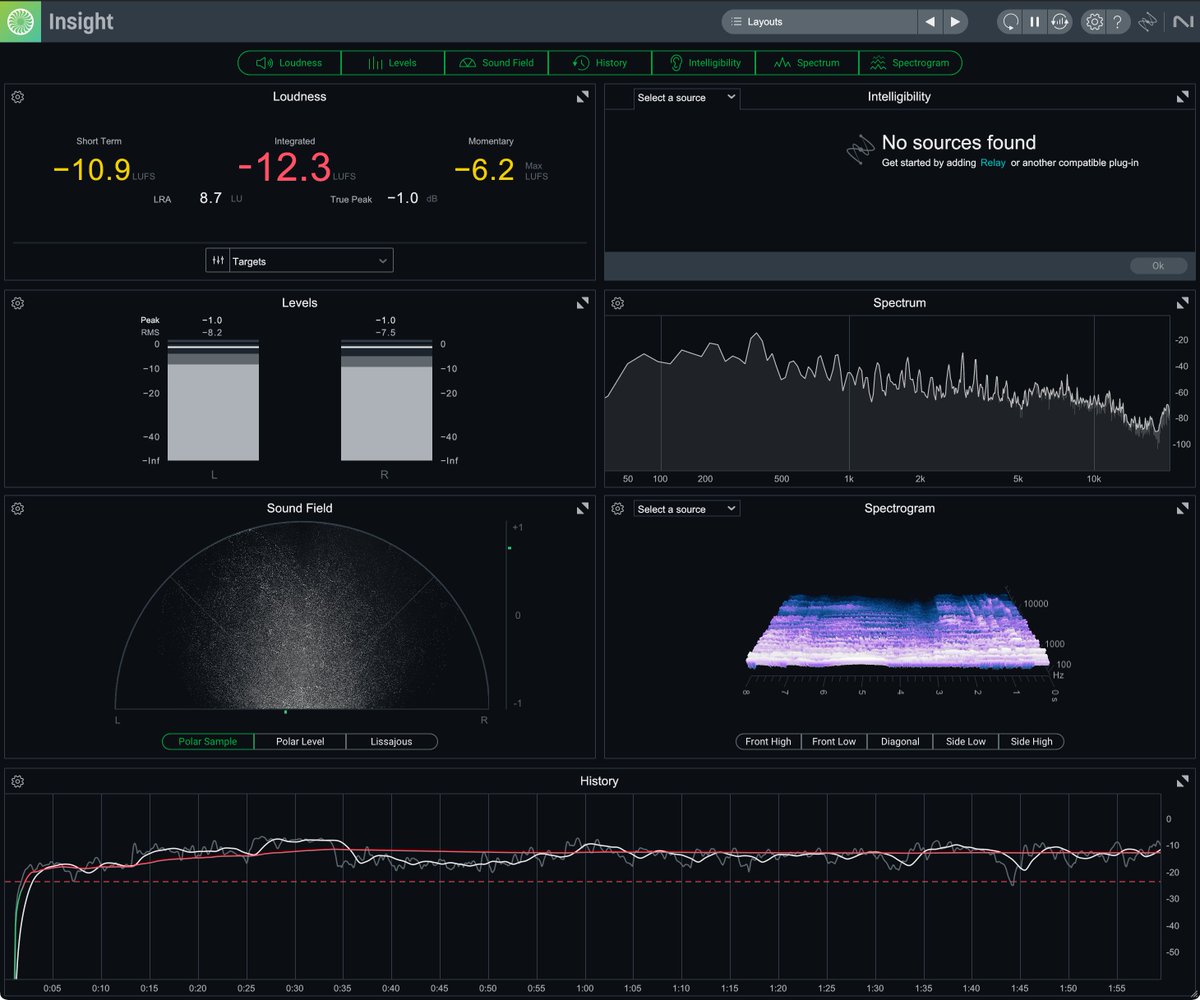Click the Relay link
Image resolution: width=1200 pixels, height=1000 pixels.
pyautogui.click(x=993, y=162)
